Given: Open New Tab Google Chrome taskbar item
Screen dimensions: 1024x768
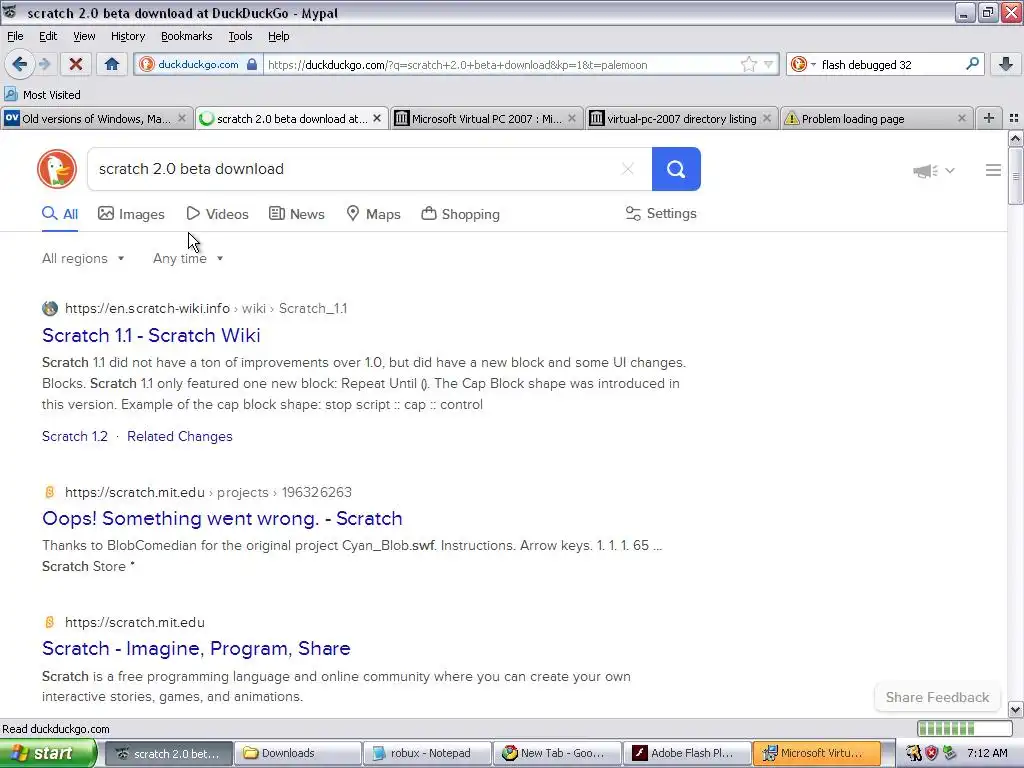Looking at the screenshot, I should point(556,753).
